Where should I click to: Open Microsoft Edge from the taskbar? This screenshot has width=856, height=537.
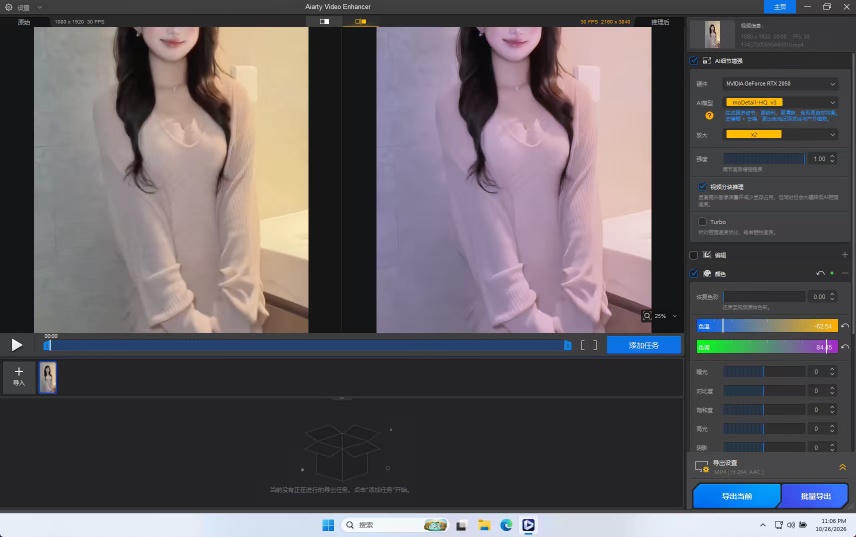(x=506, y=525)
